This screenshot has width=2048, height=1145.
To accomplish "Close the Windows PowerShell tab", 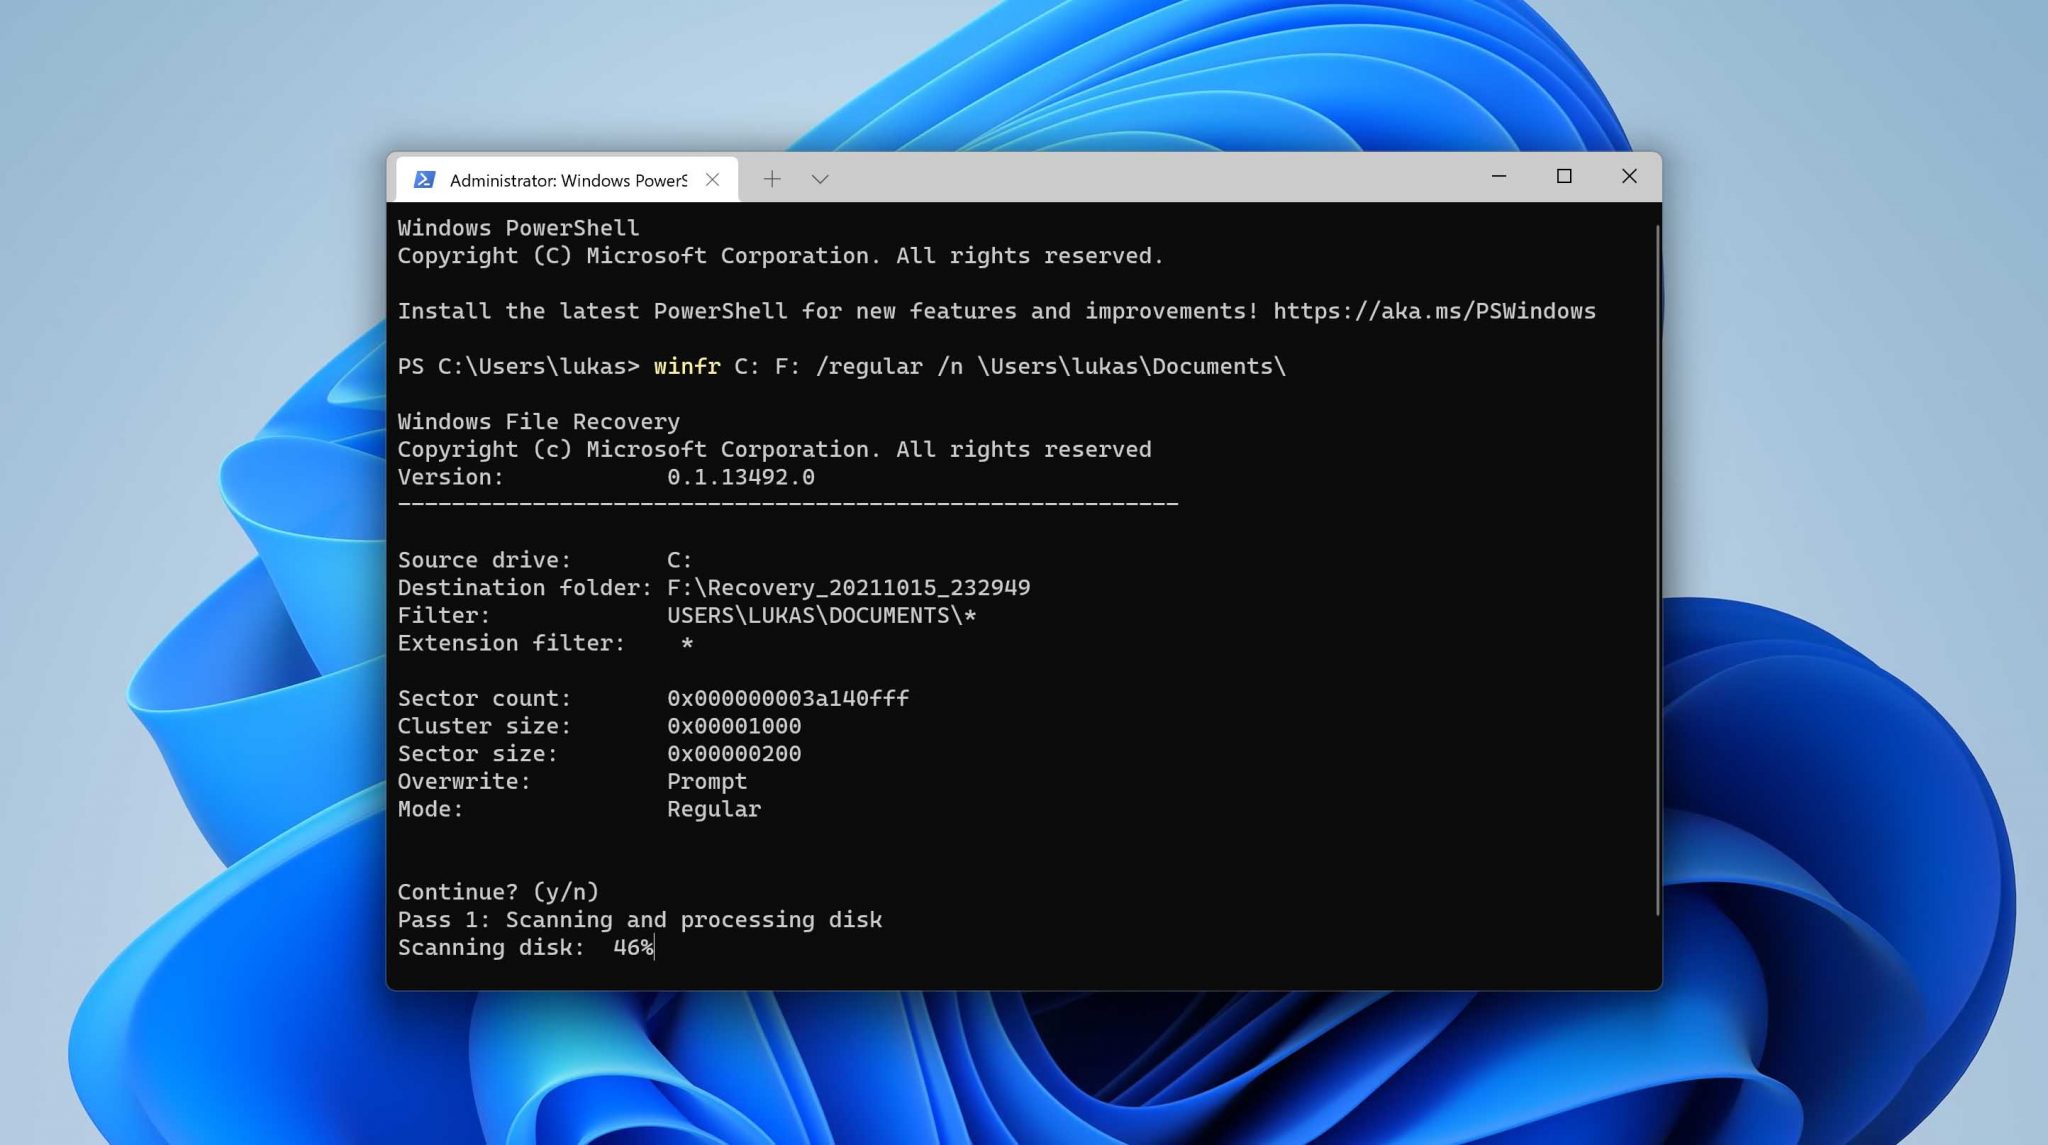I will pos(712,180).
